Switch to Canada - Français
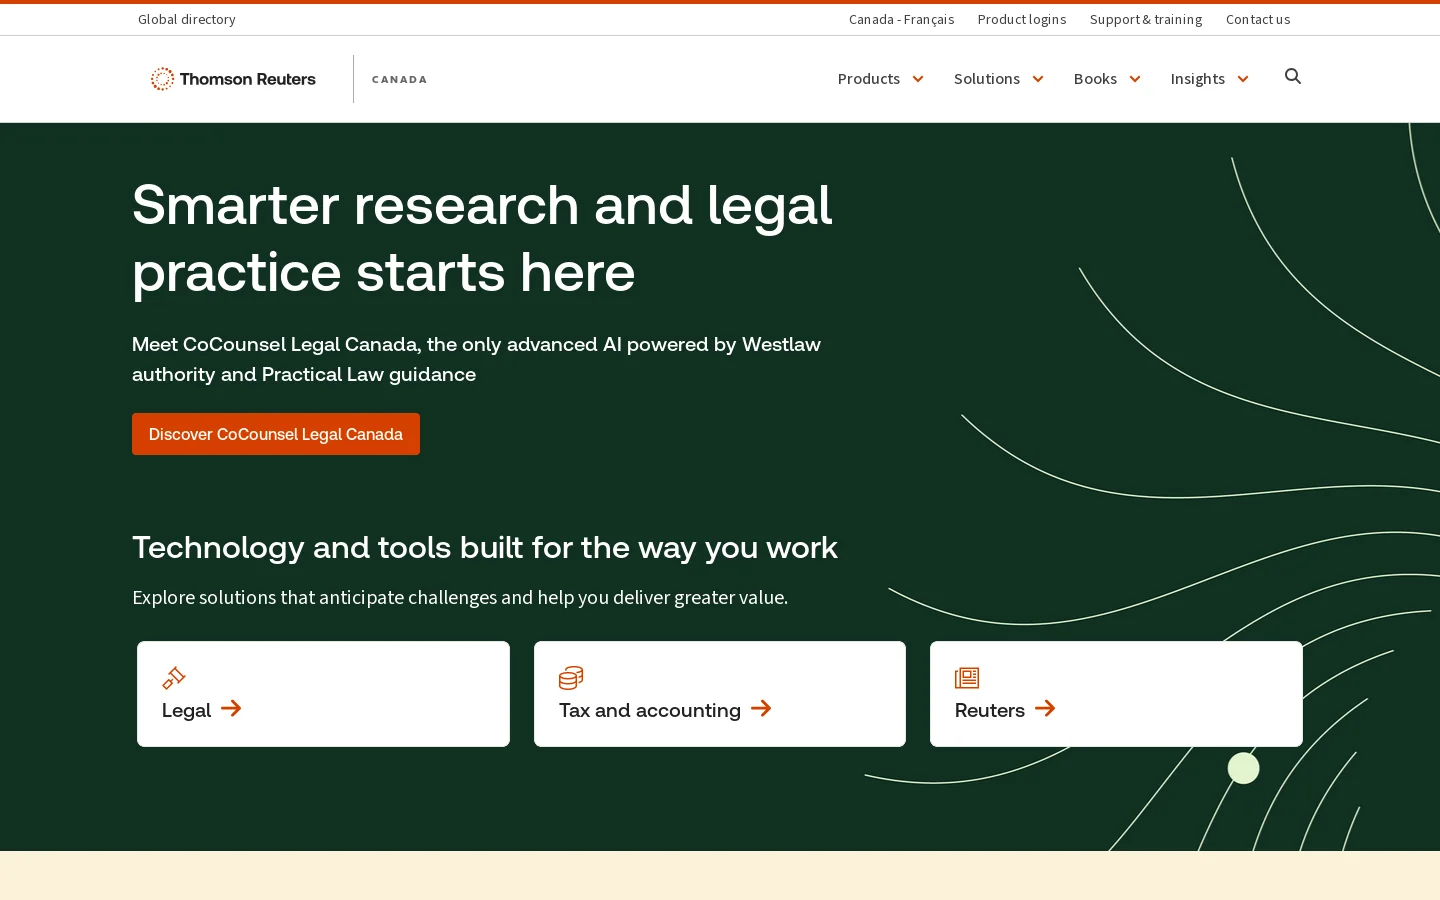Screen dimensions: 1440x900 [x=902, y=19]
